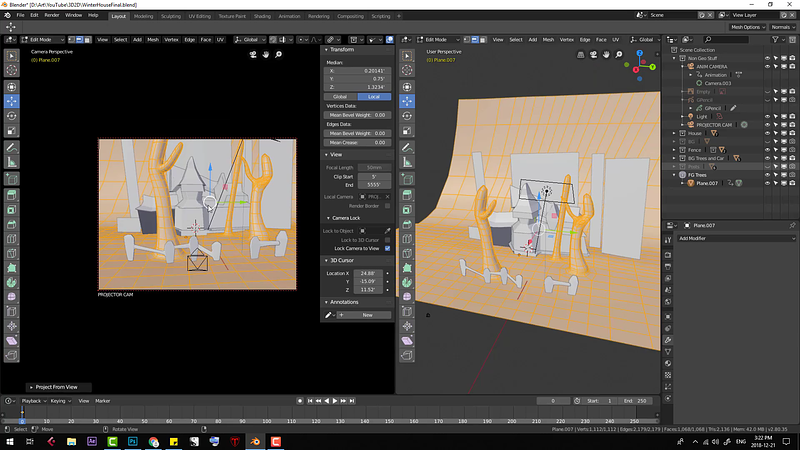This screenshot has width=800, height=450.
Task: Expand the House collection in outliner
Action: click(x=674, y=133)
